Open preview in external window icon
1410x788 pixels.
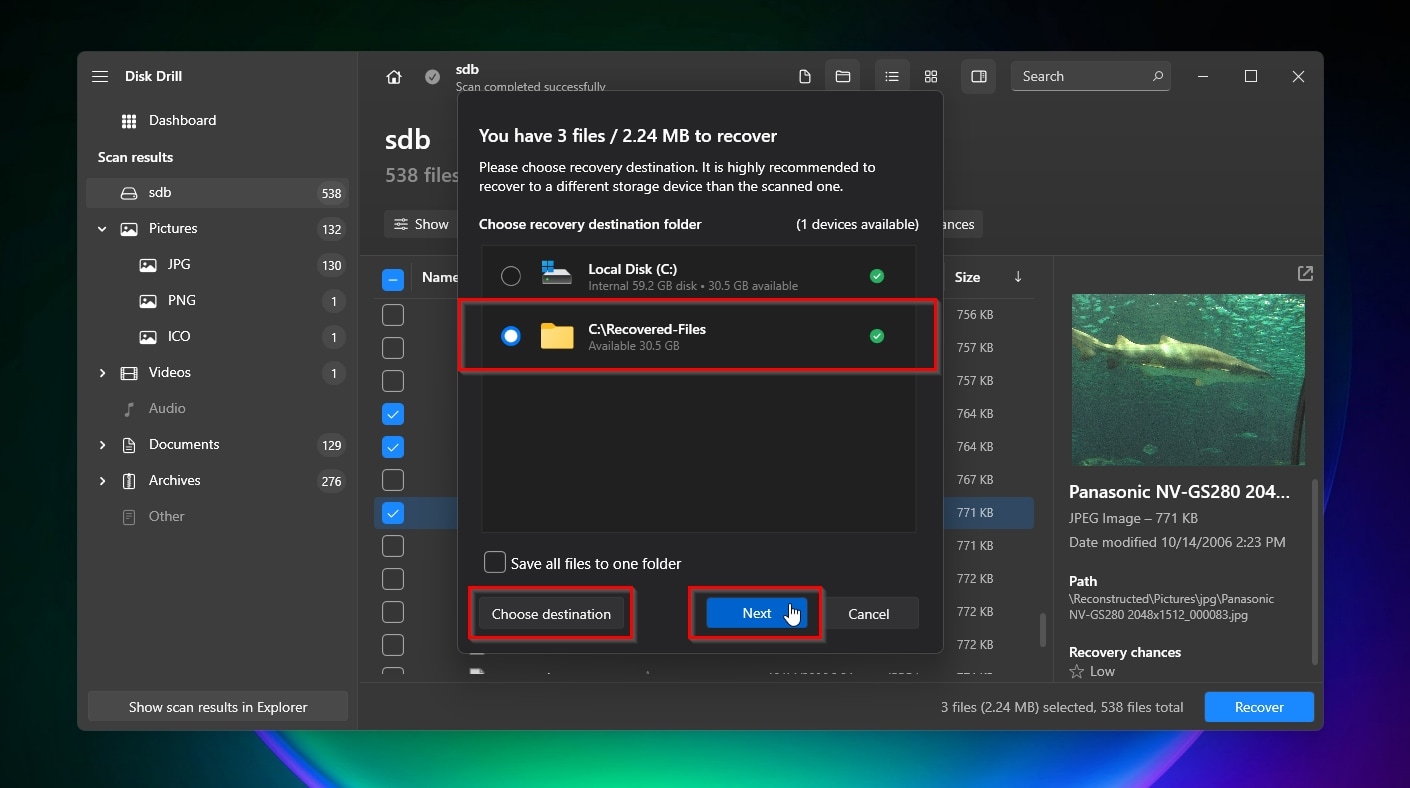(1305, 273)
